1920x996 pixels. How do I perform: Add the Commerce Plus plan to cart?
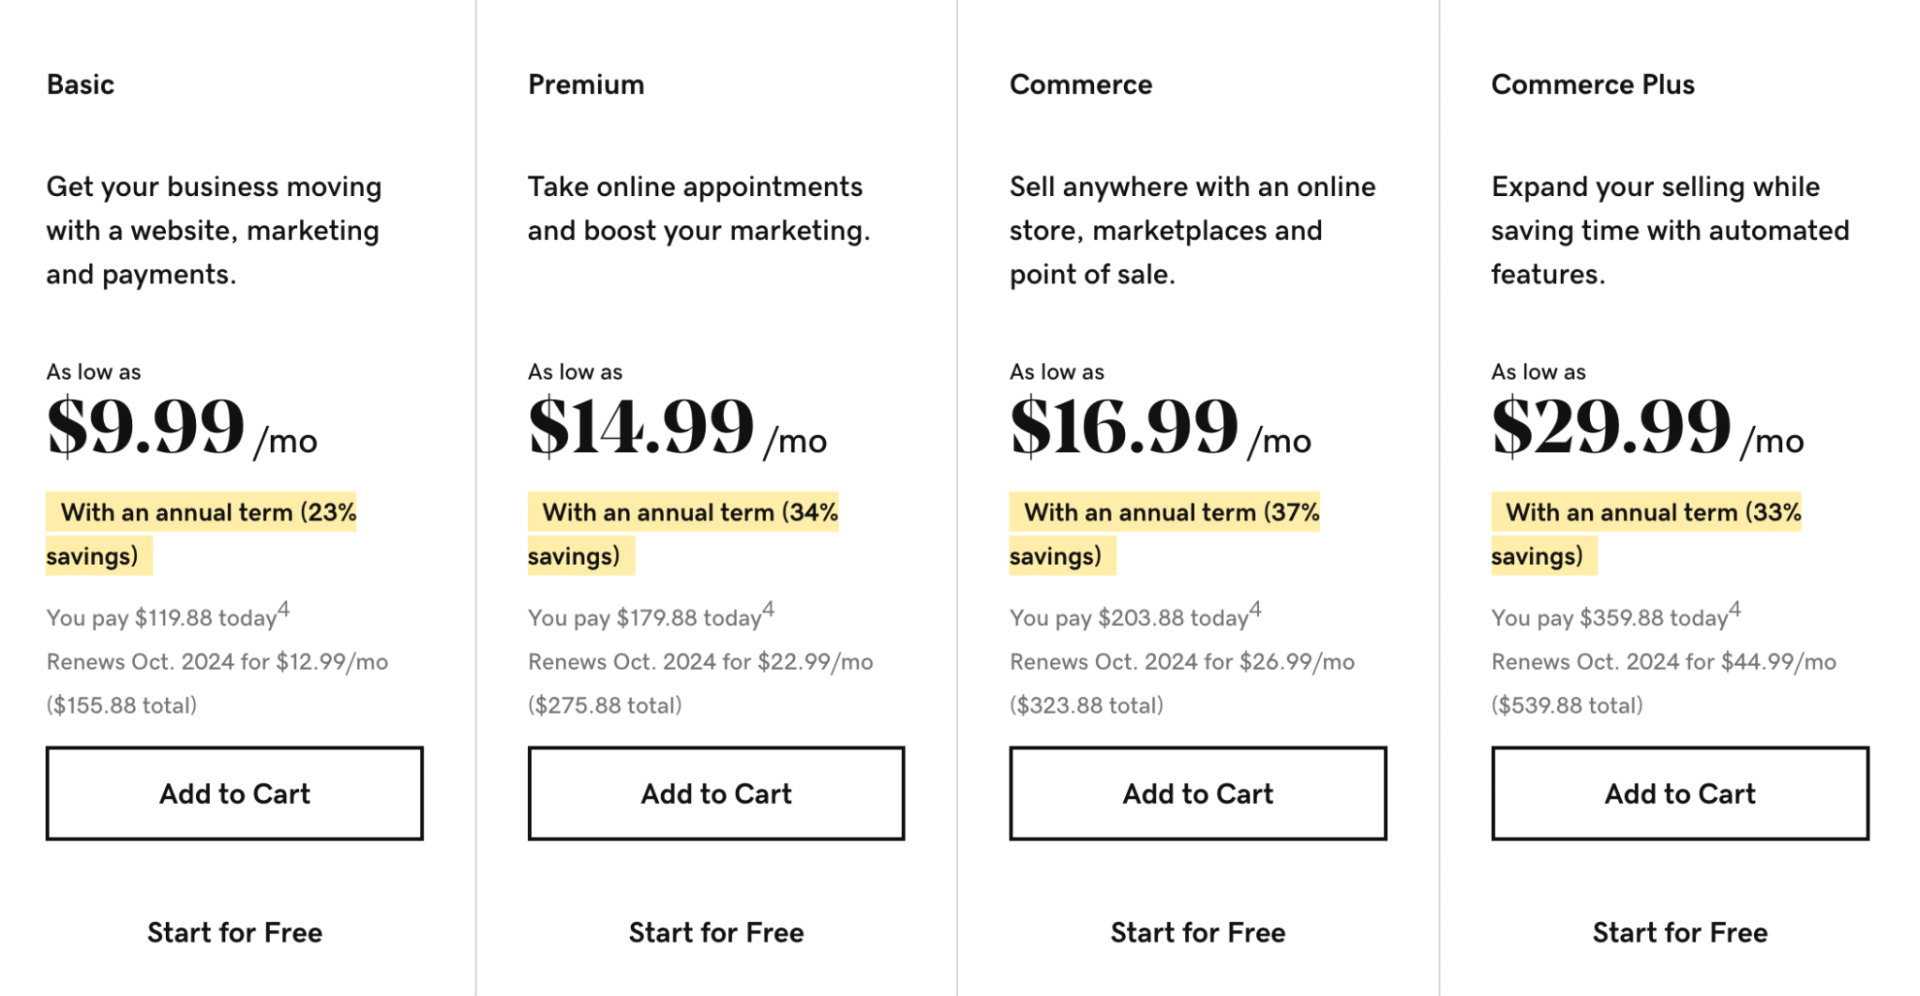pos(1680,793)
